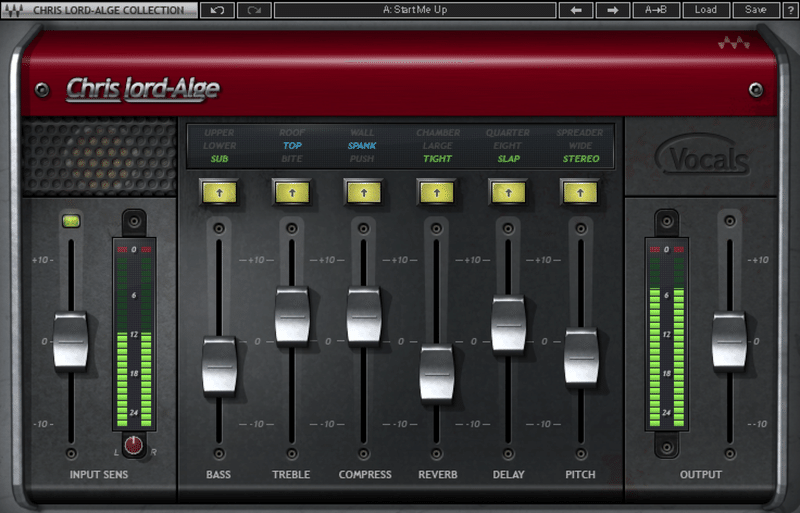This screenshot has width=800, height=513.
Task: Select QUARTER delay mode text
Action: click(508, 133)
